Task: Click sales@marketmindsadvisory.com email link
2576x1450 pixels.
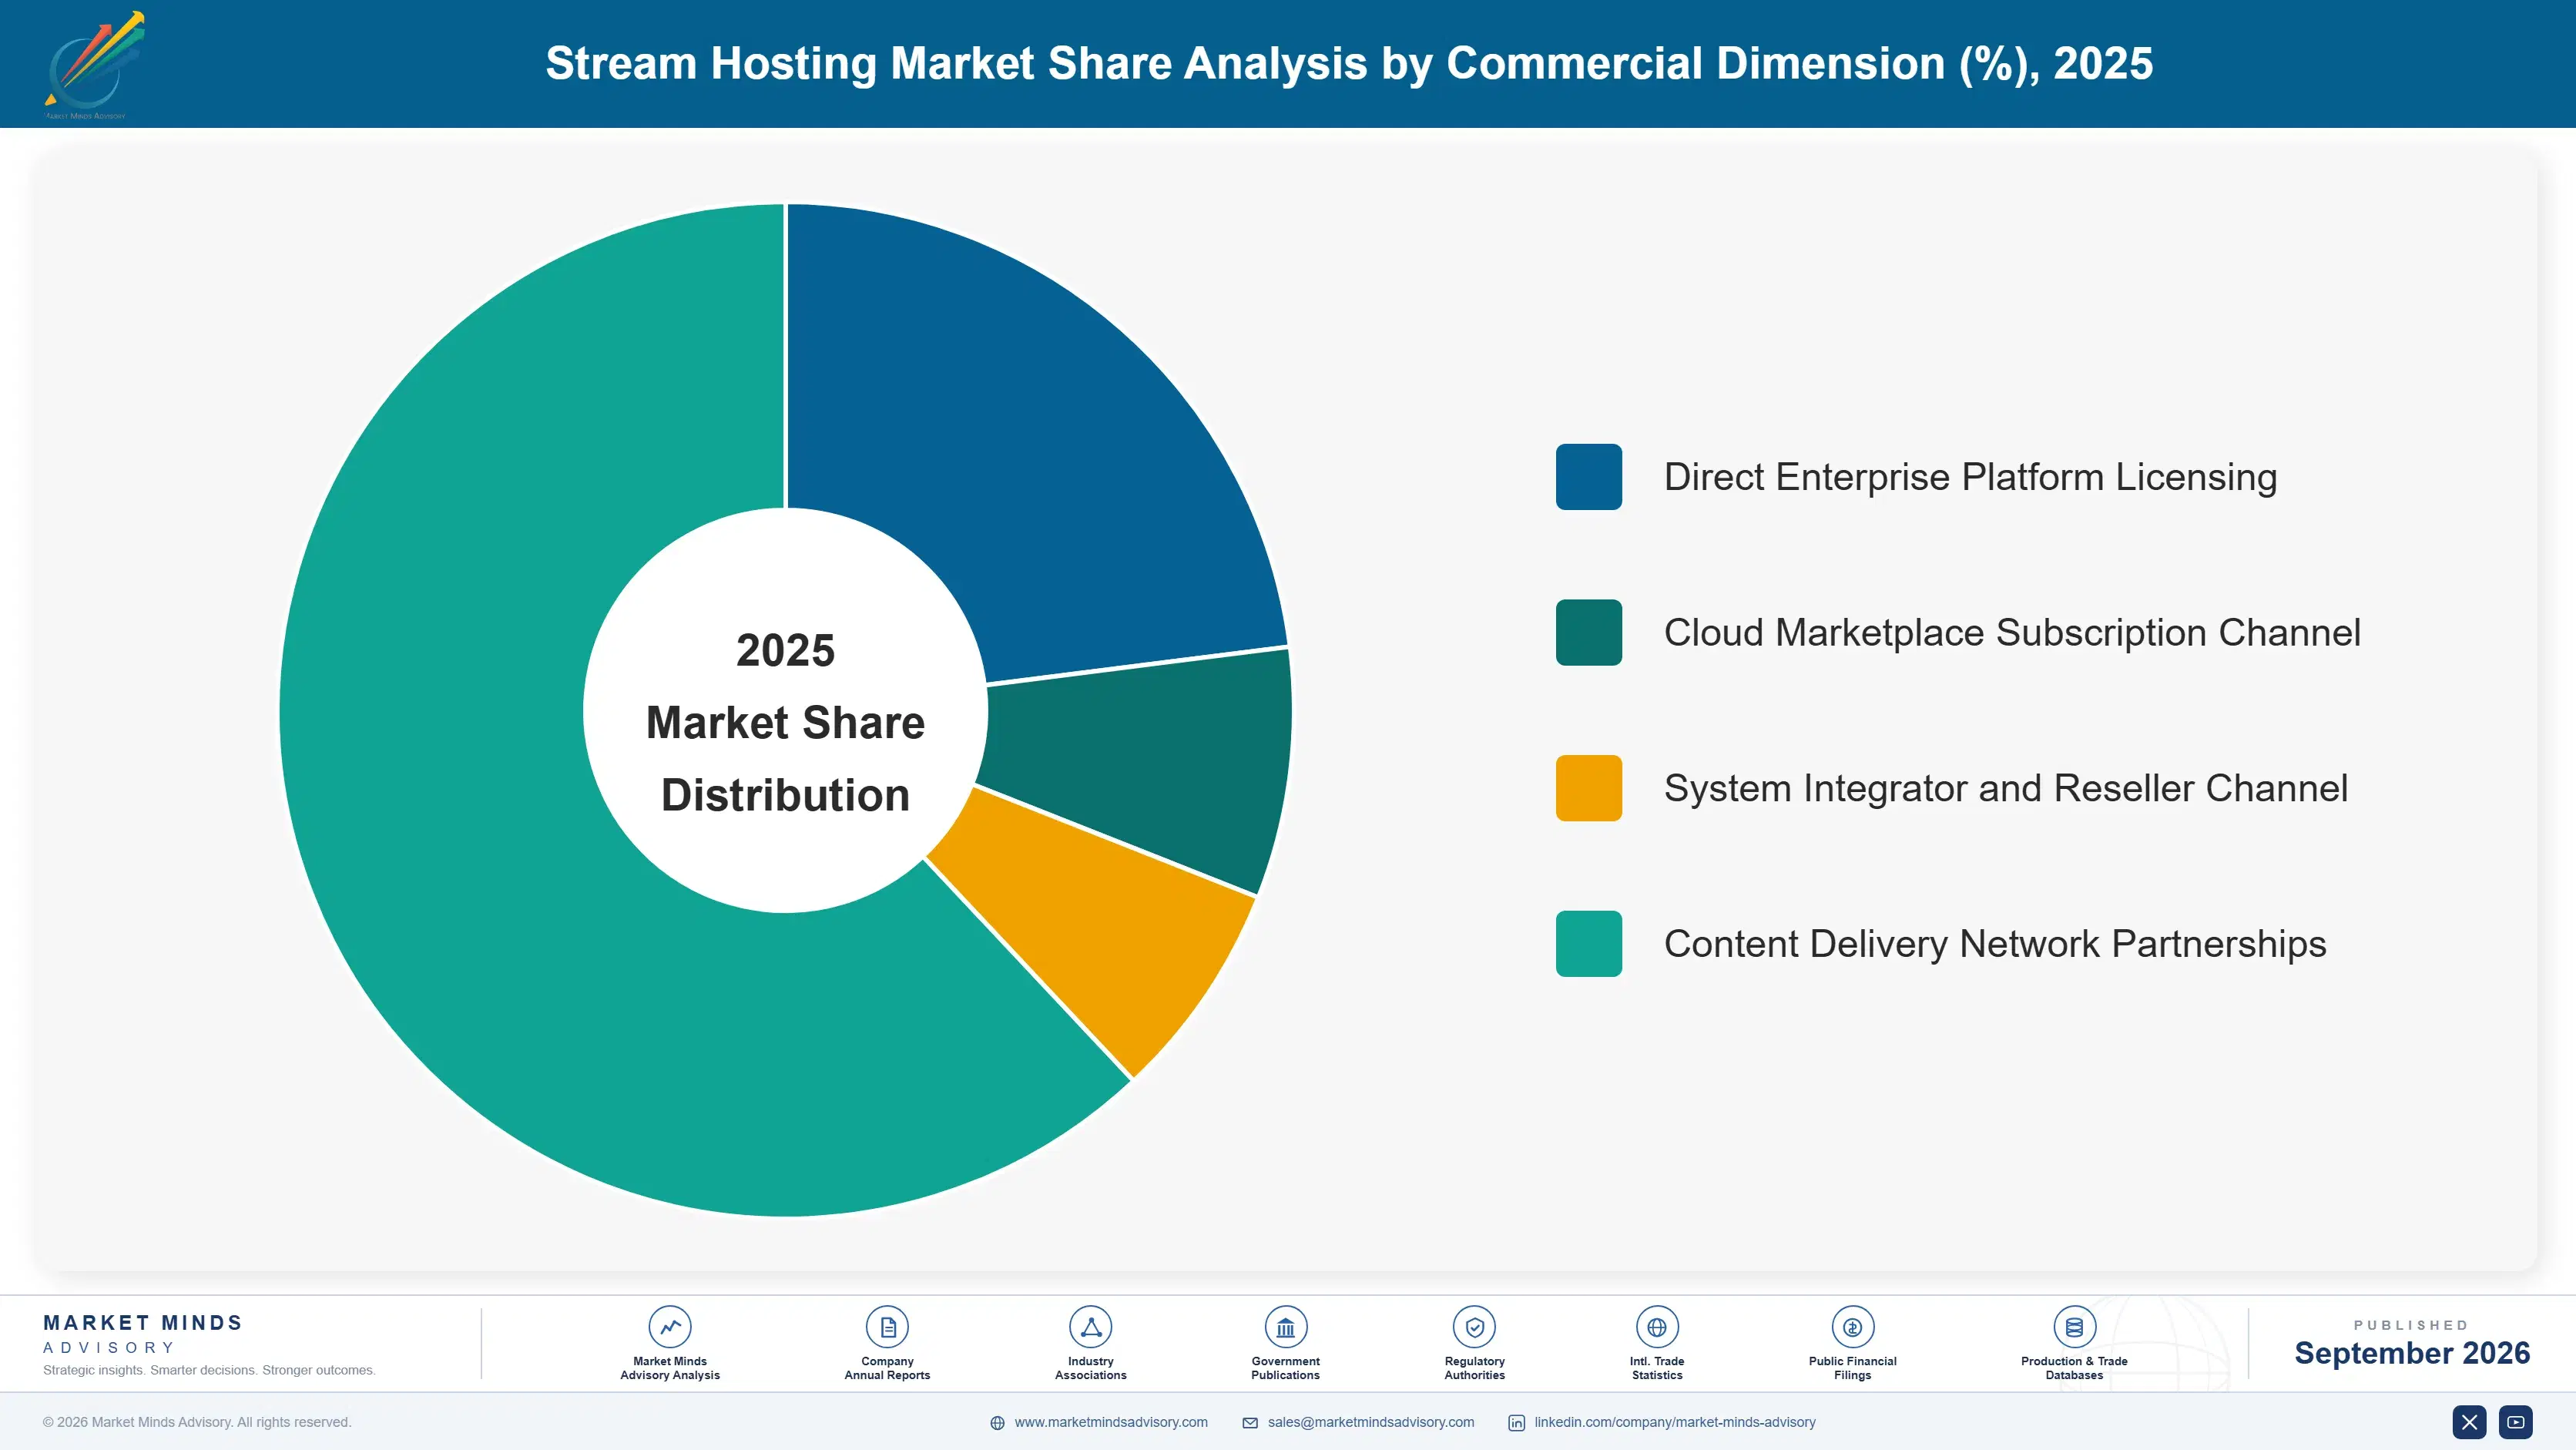Action: coord(1371,1422)
